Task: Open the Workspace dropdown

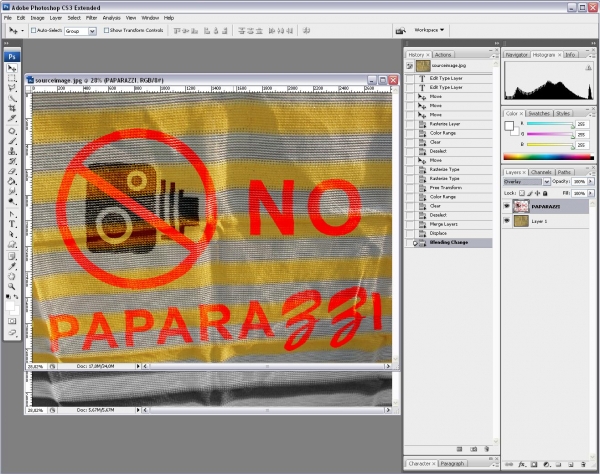Action: (429, 30)
